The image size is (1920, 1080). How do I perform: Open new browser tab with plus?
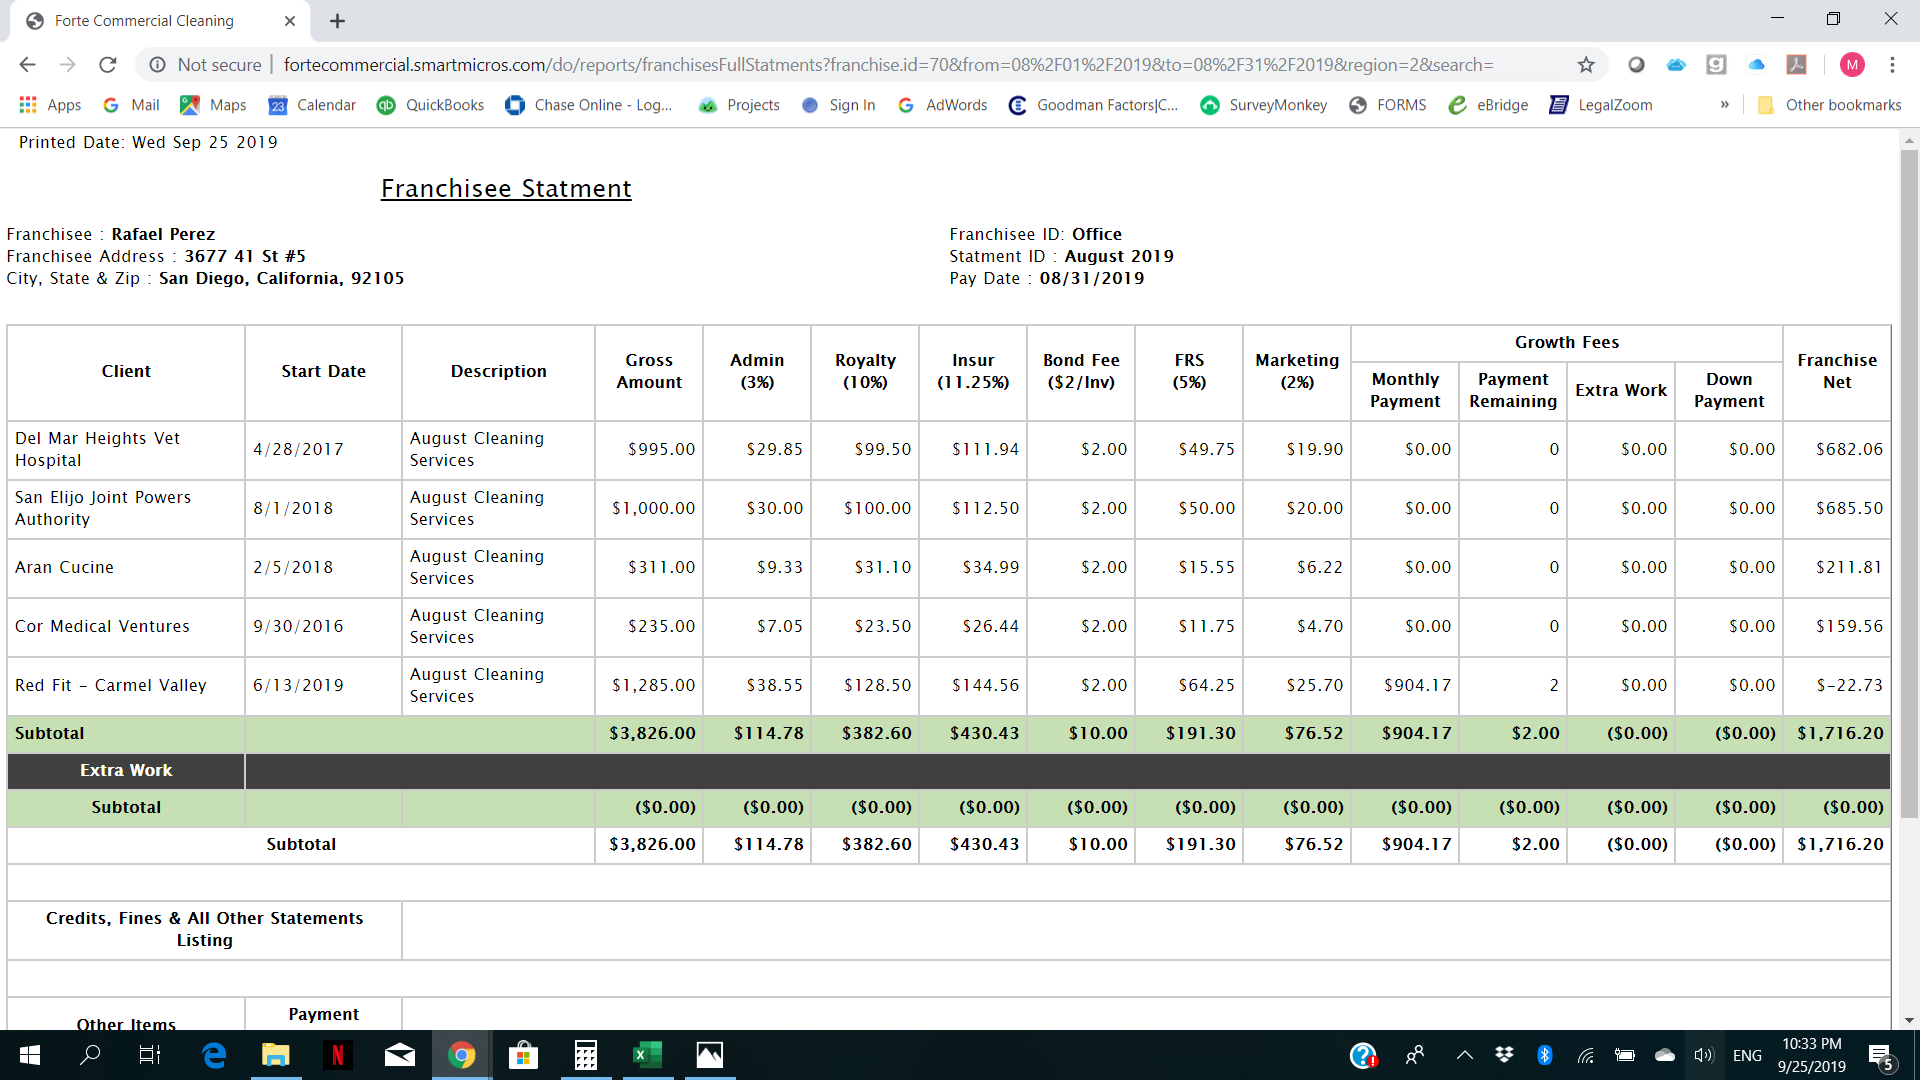(x=337, y=21)
